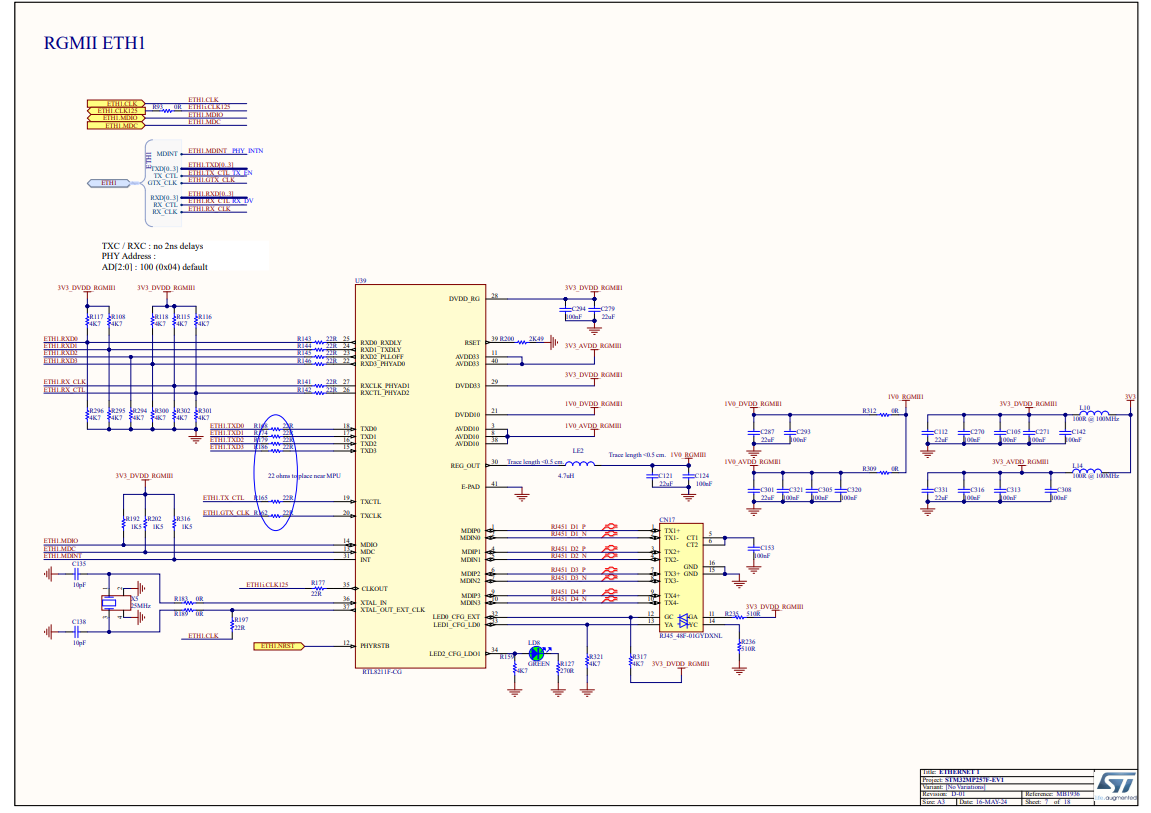Click the note 'TXC / RXC : no 2ns delays'
Screen dimensions: 1151x813
pyautogui.click(x=153, y=247)
